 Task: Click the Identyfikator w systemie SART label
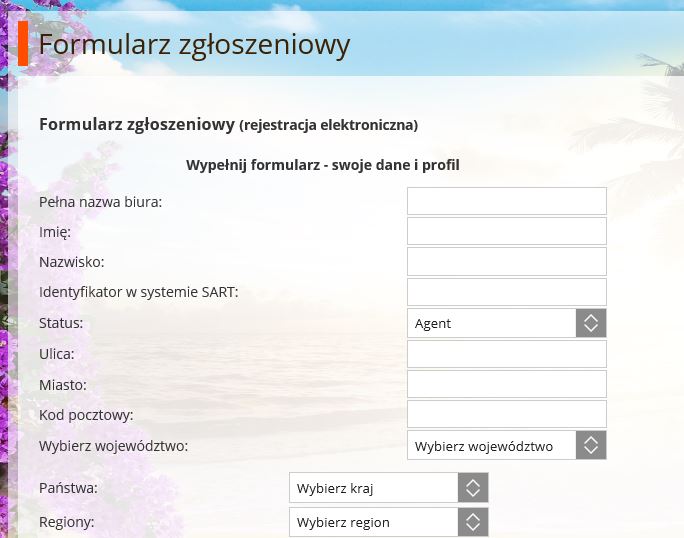[139, 292]
